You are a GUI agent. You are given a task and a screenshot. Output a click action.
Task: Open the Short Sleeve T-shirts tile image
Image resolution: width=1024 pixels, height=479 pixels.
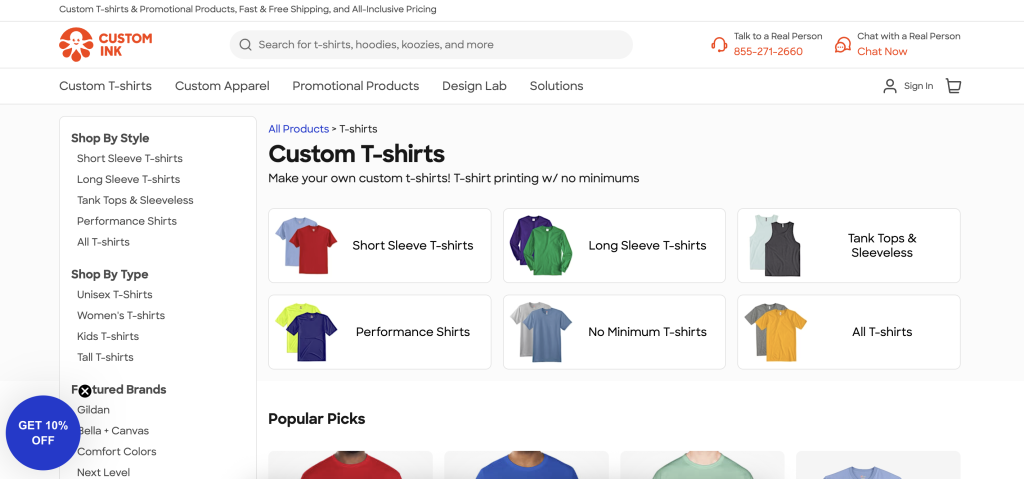point(301,245)
